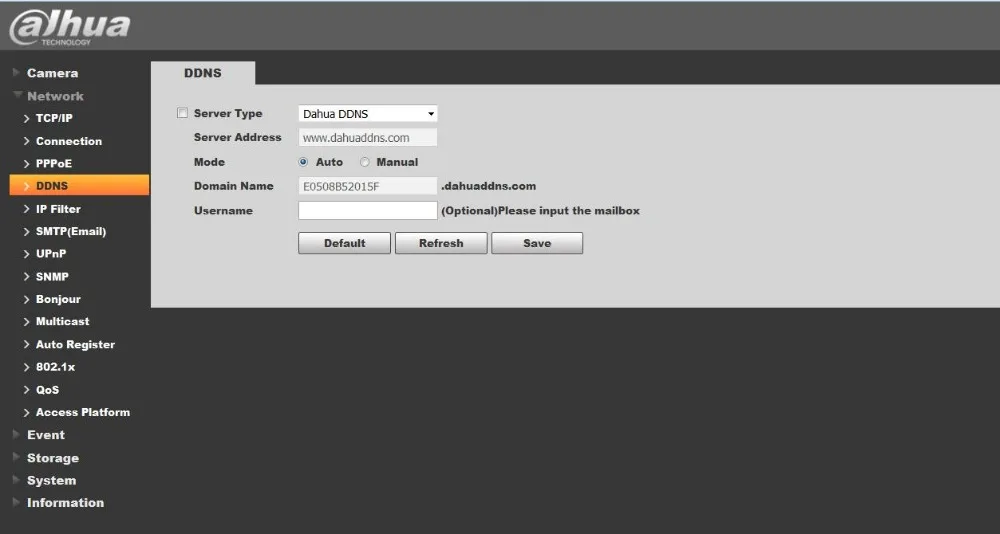Open the Access Platform page
This screenshot has height=534, width=1000.
(83, 413)
